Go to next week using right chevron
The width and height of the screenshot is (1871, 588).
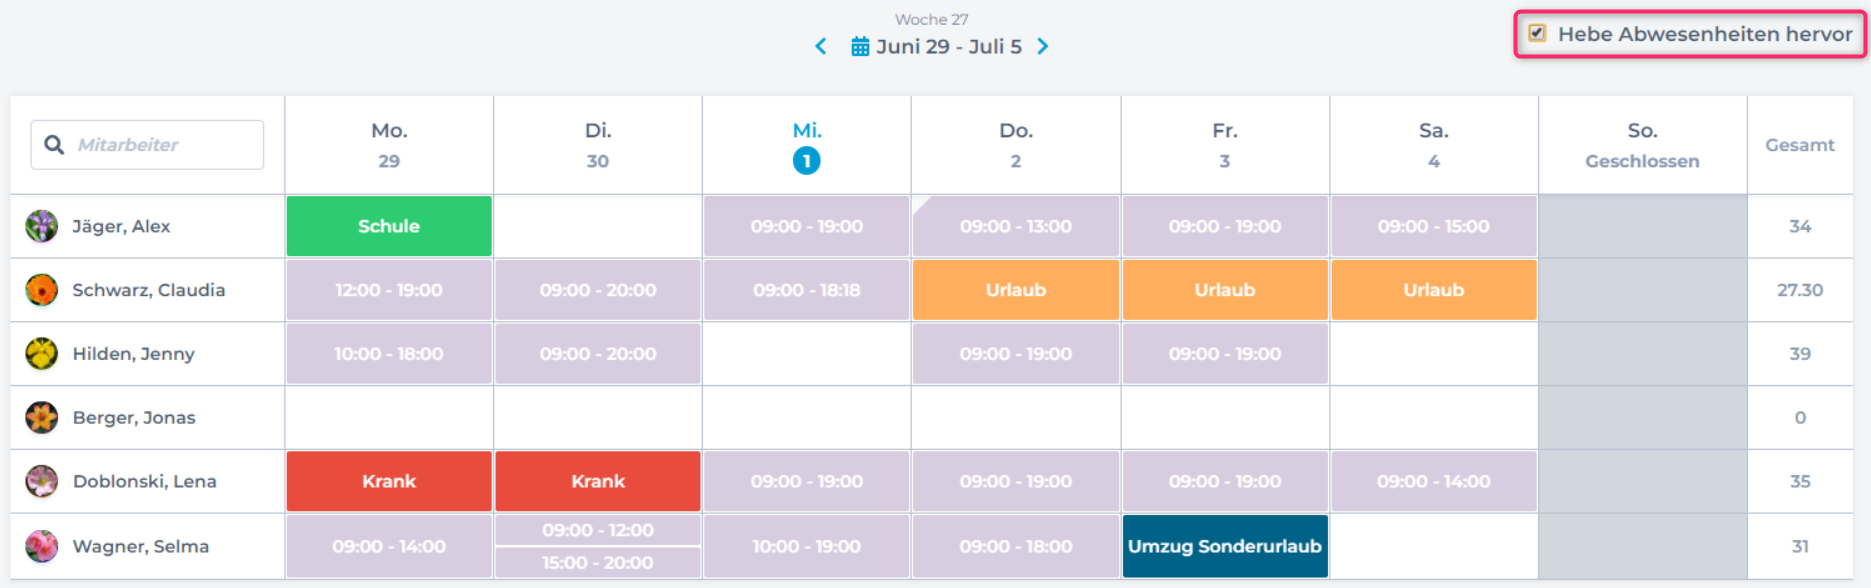(x=1043, y=47)
